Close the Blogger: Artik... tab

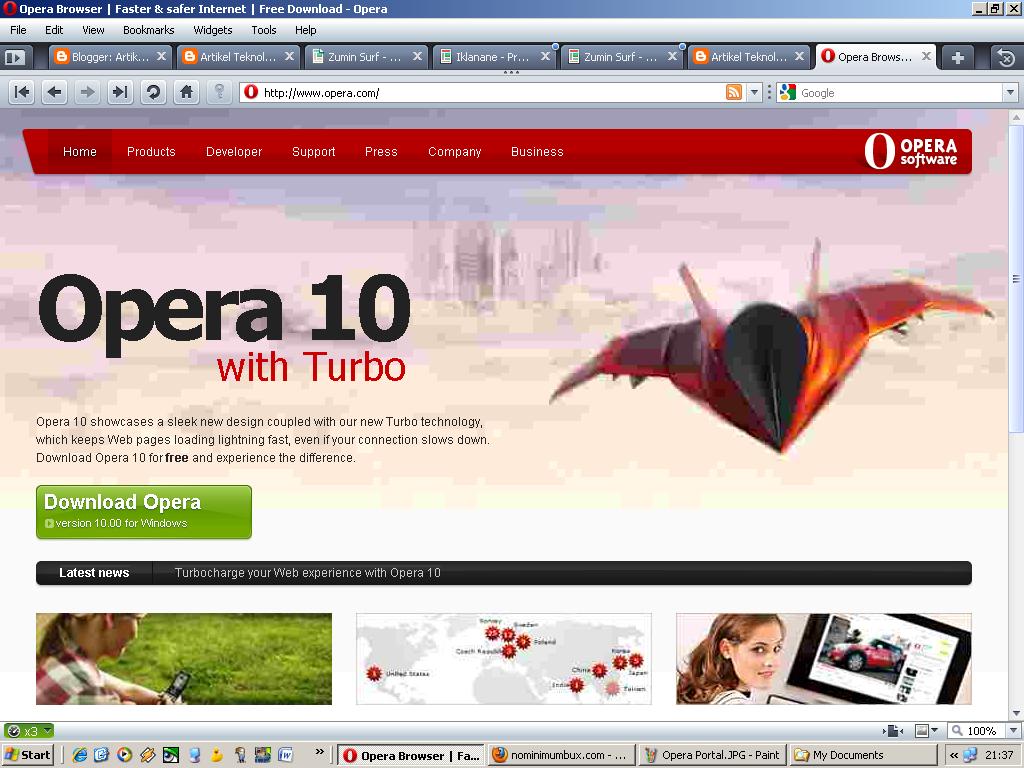161,57
